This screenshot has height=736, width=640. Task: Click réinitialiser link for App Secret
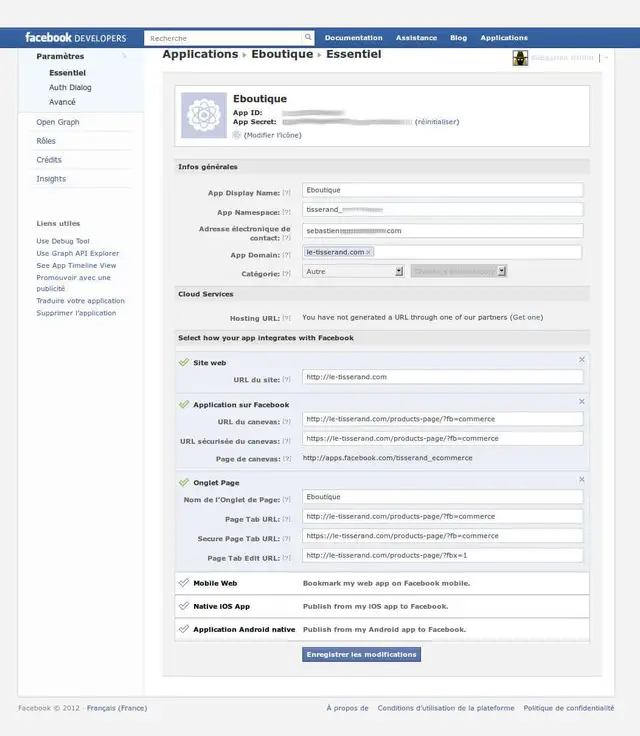[x=437, y=122]
